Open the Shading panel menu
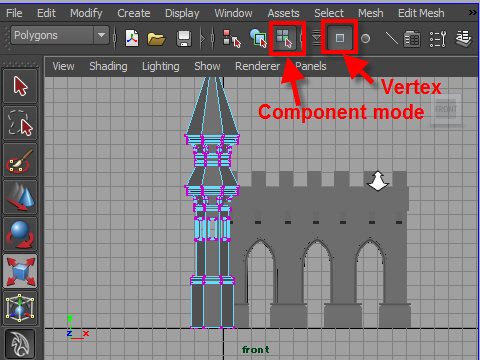The image size is (480, 360). (108, 66)
